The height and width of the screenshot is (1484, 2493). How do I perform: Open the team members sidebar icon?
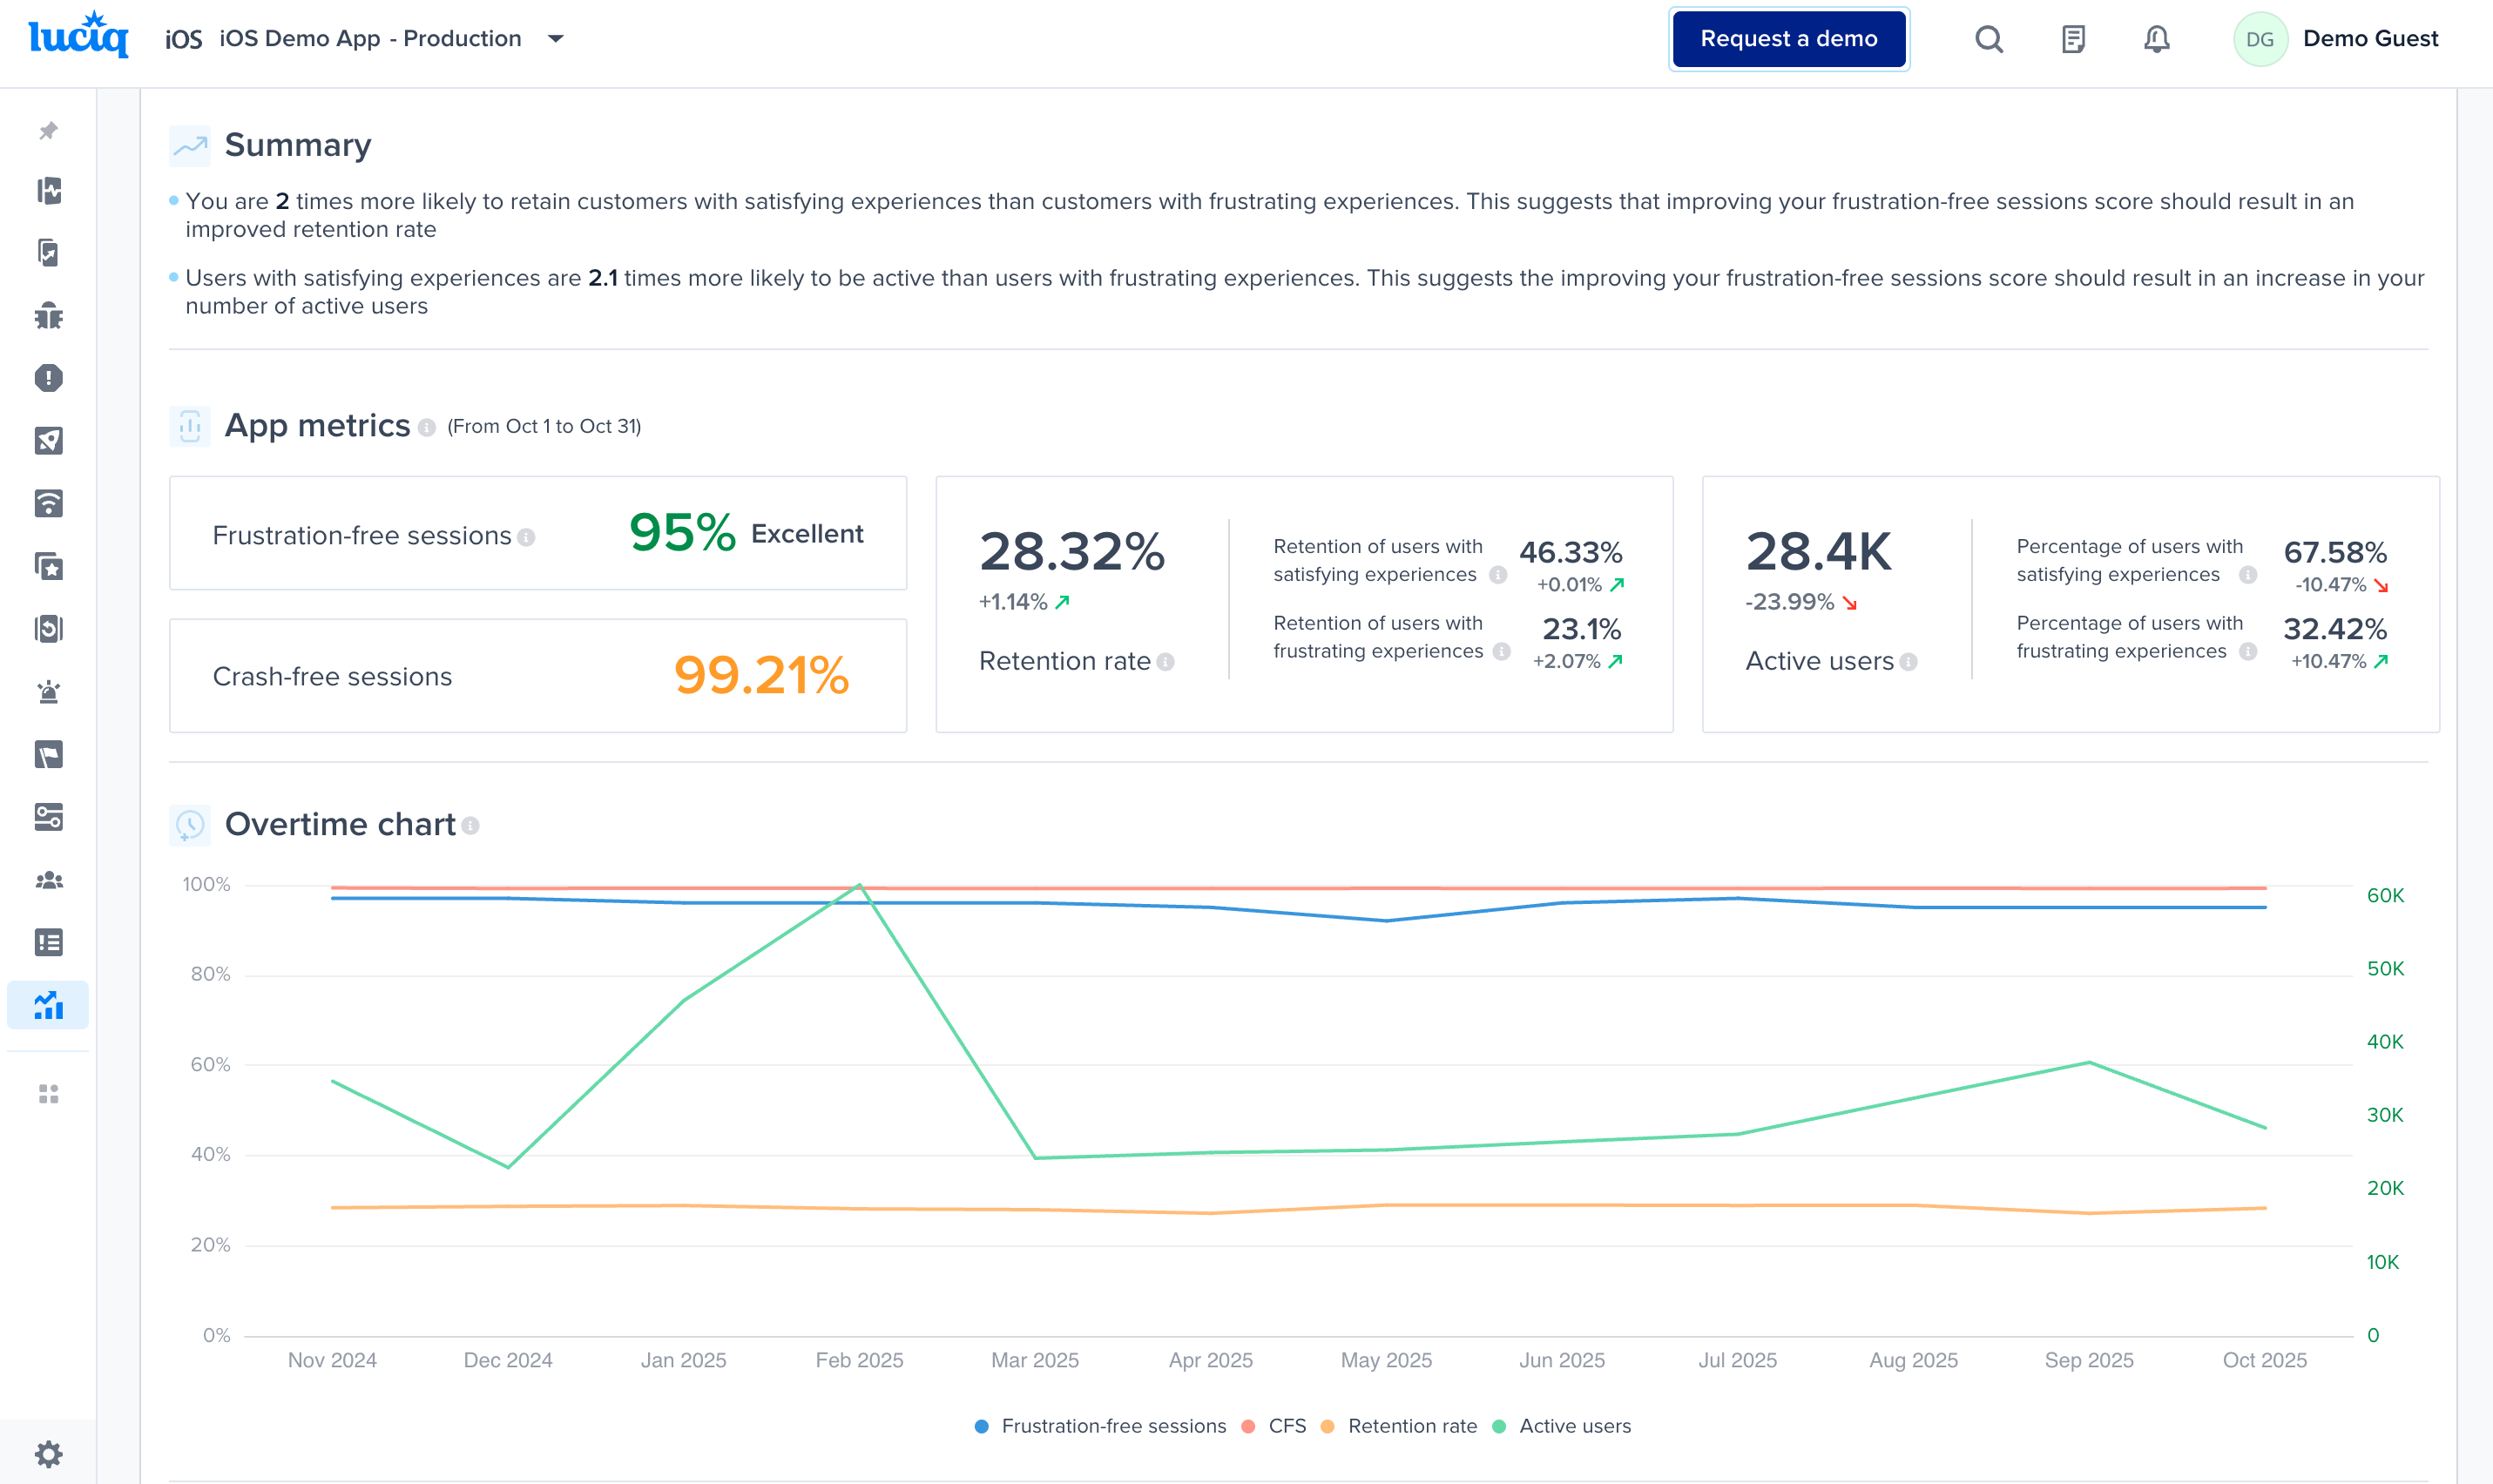click(48, 880)
